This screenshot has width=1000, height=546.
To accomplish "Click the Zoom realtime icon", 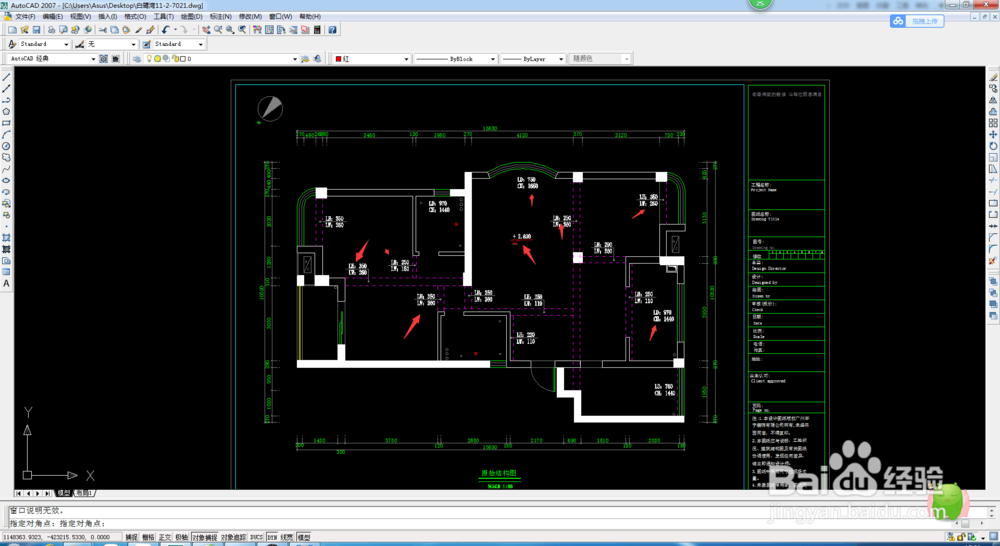I will point(218,30).
